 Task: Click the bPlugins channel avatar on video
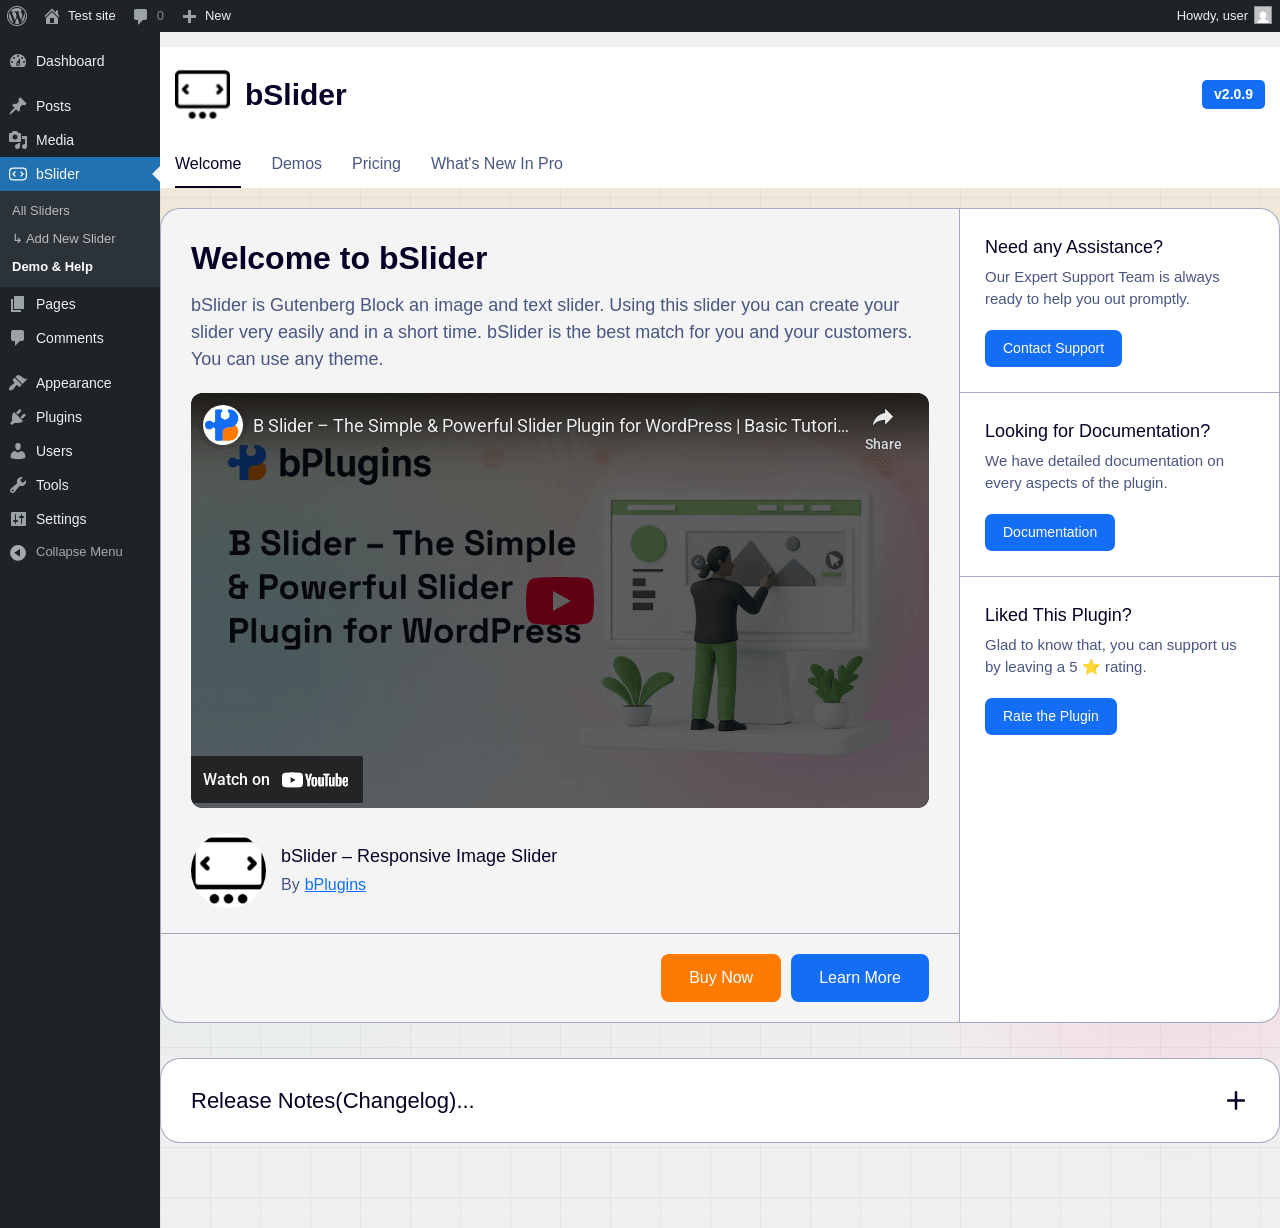223,425
